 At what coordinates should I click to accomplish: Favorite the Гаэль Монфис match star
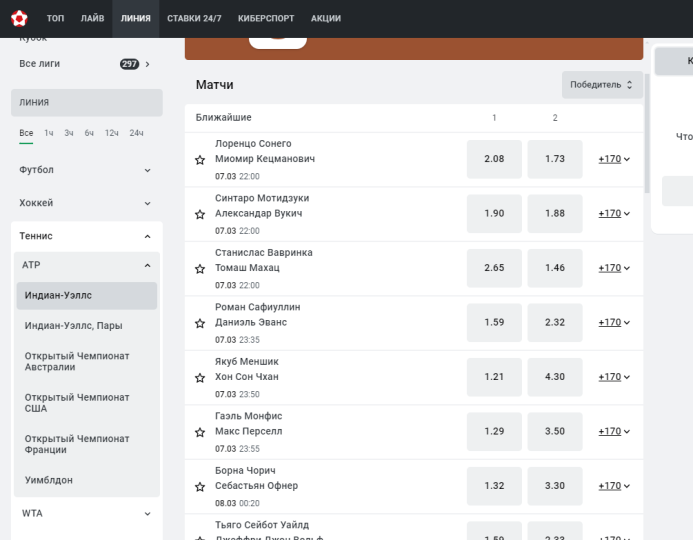click(x=200, y=432)
